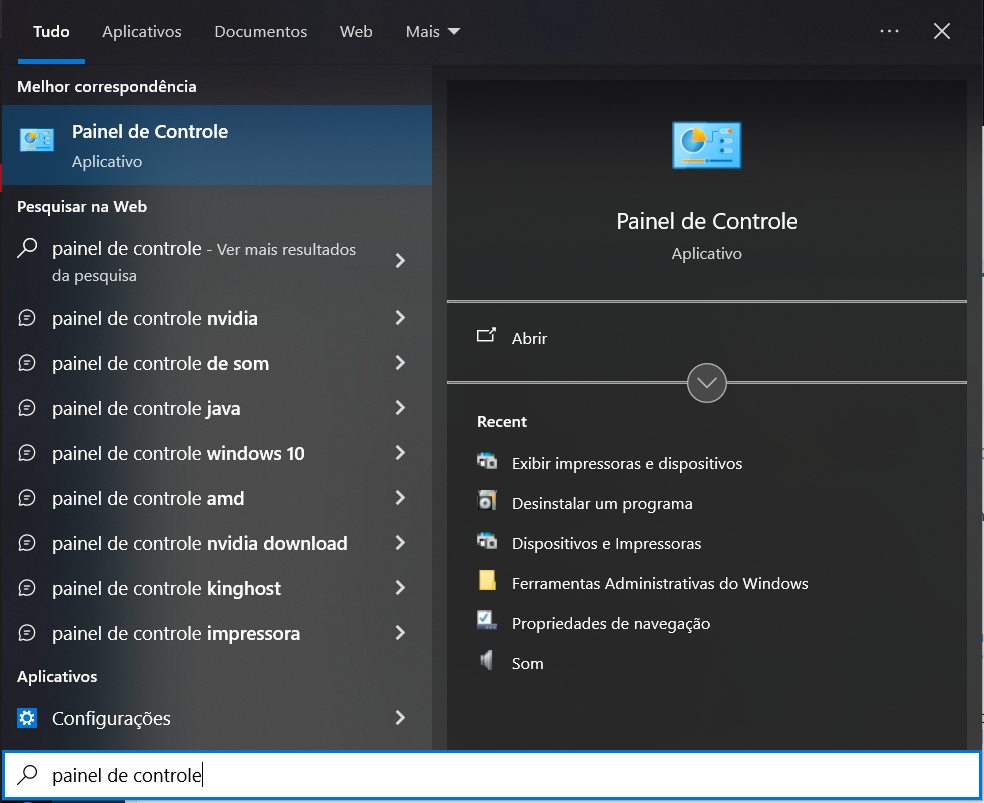Screen dimensions: 984x803
Task: Click the open-window icon next to Abrir
Action: [x=486, y=336]
